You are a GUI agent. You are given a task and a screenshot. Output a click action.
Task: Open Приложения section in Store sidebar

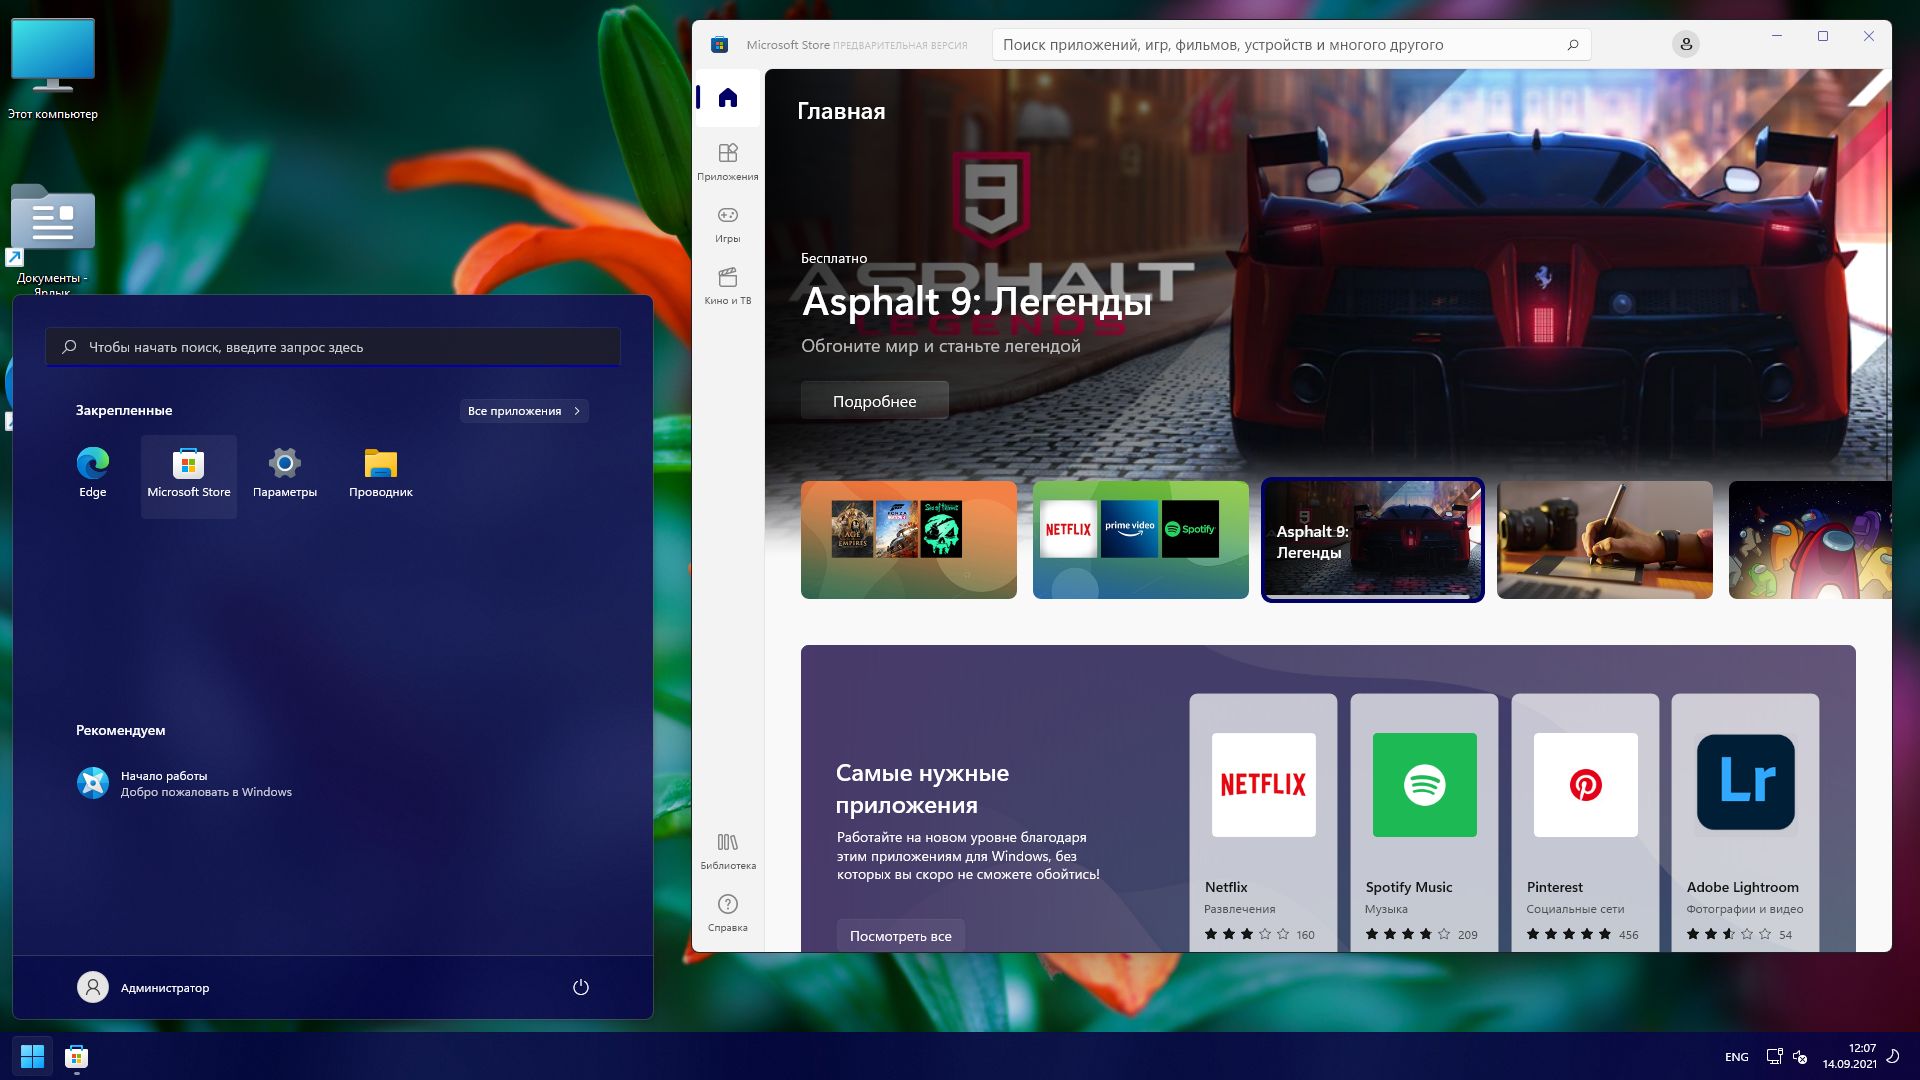[727, 161]
